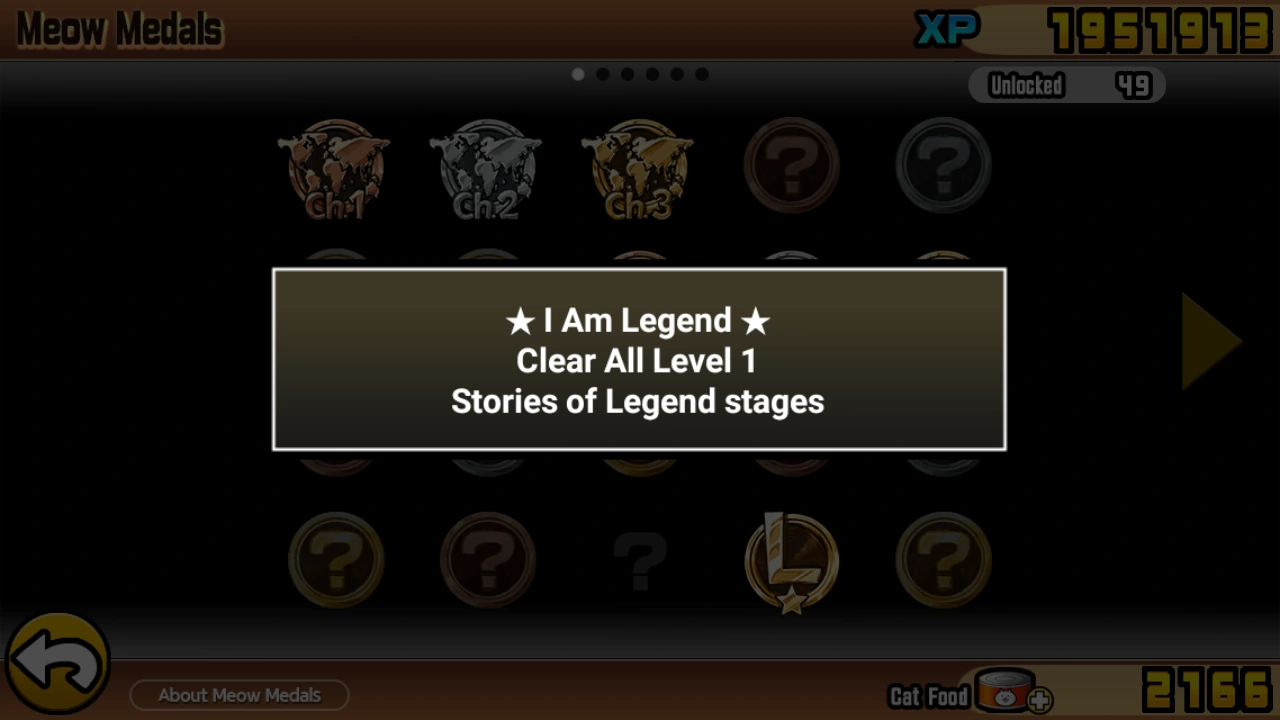This screenshot has width=1280, height=720.
Task: Tap the Ch.1 bronze world medal
Action: pos(335,168)
